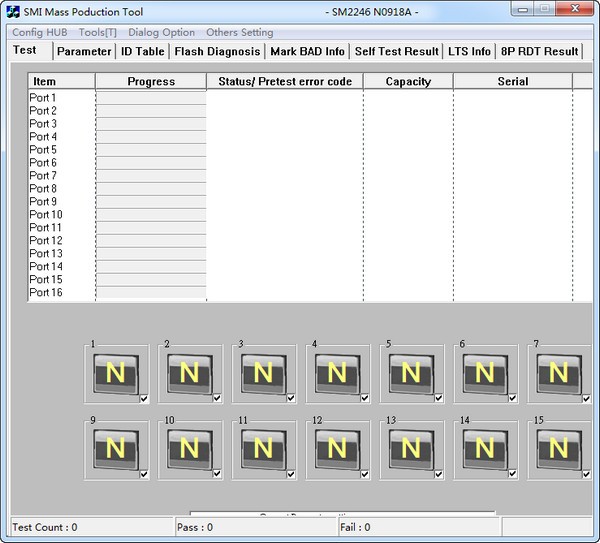Select the port 6 drive icon
This screenshot has height=543, width=600.
[485, 374]
